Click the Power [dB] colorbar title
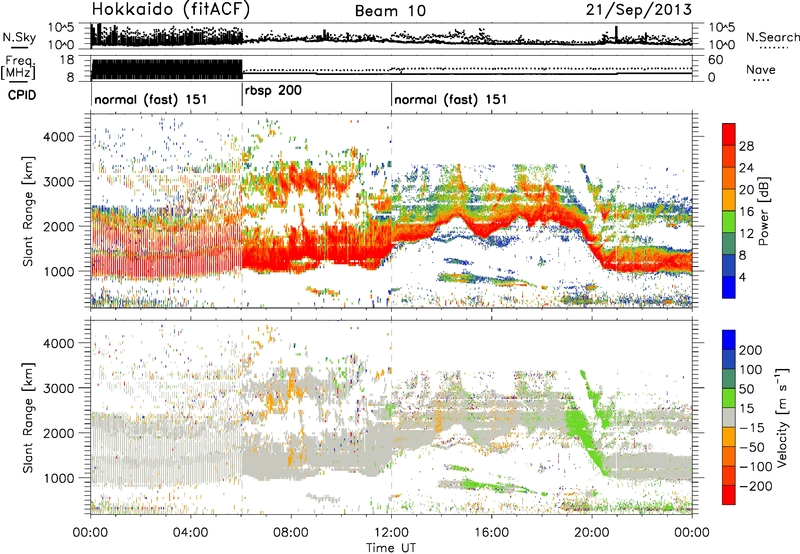The image size is (800, 554). point(763,211)
